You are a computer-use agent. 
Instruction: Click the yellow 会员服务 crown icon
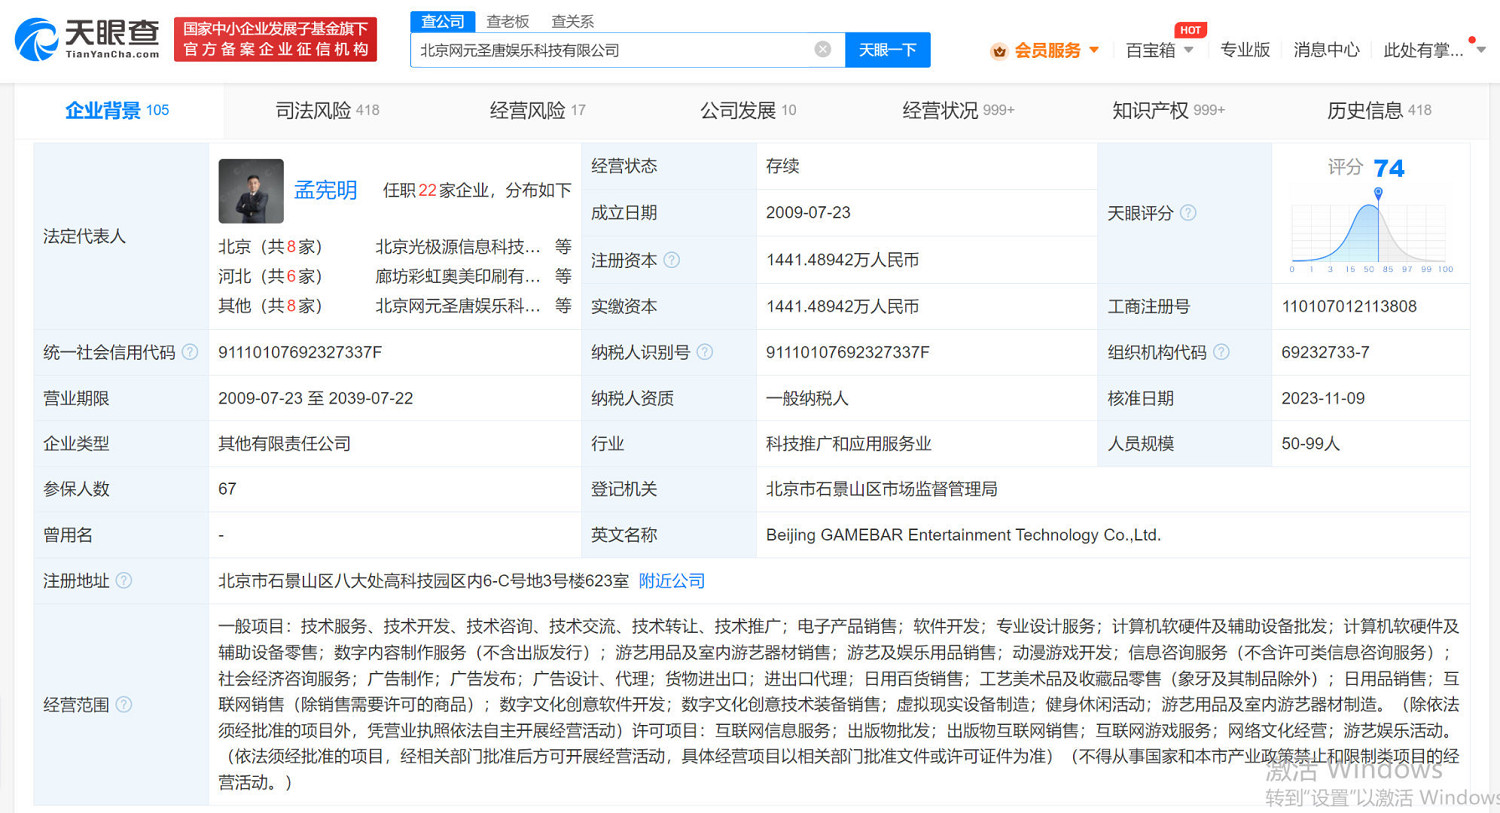(1000, 50)
